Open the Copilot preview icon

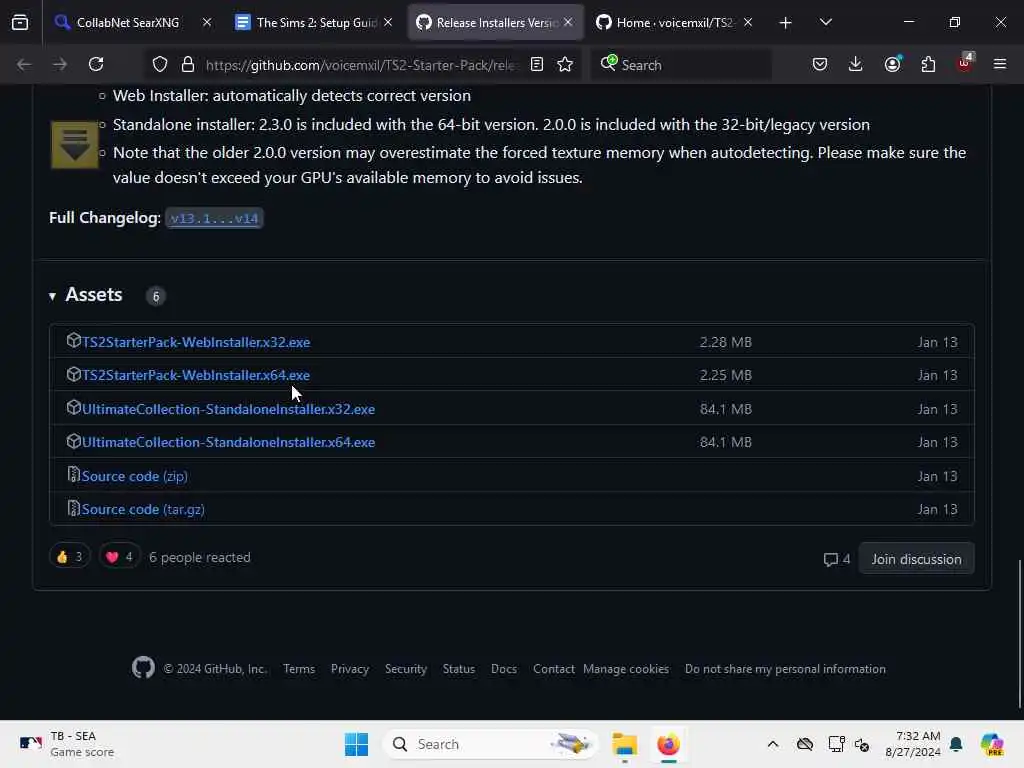pyautogui.click(x=992, y=744)
